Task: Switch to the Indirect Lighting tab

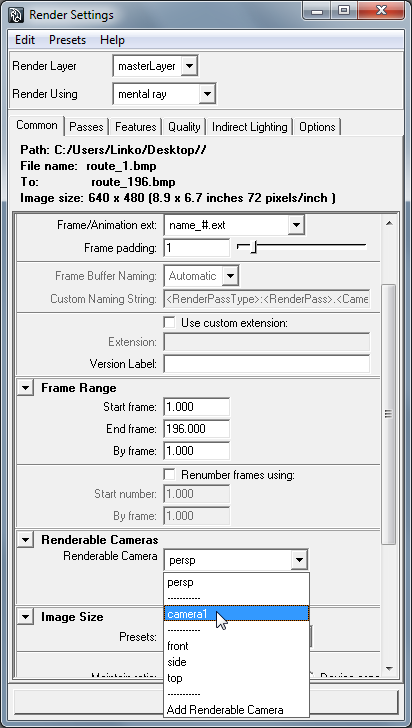Action: click(249, 127)
